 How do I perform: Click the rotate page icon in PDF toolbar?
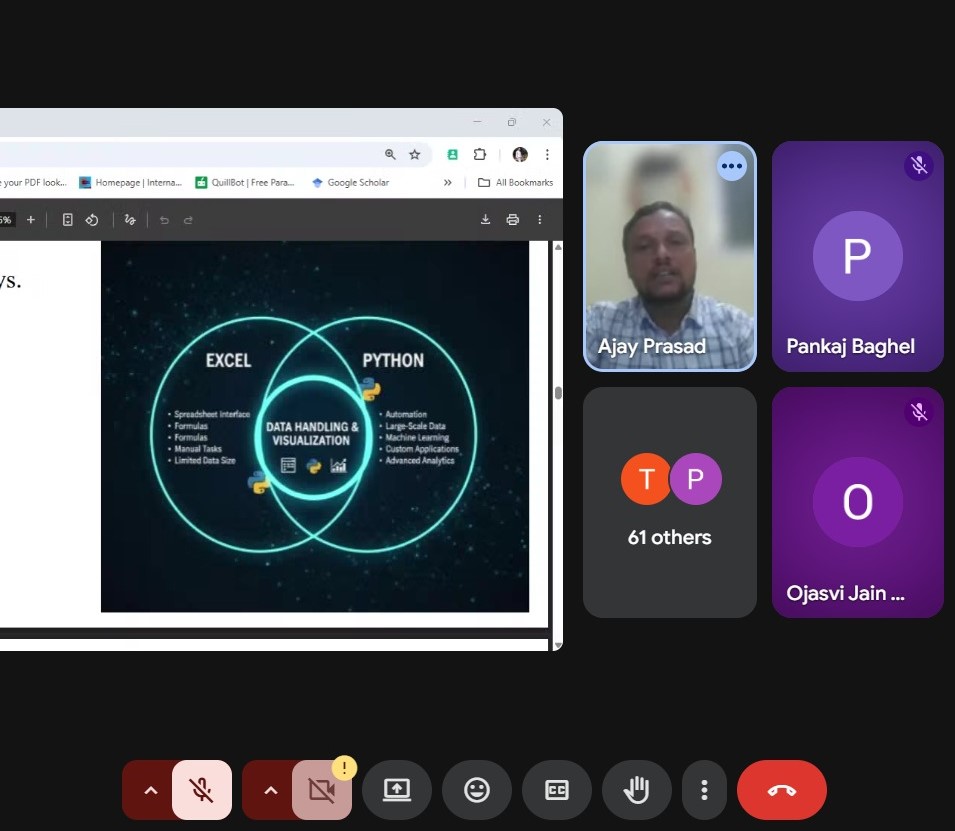(x=91, y=220)
